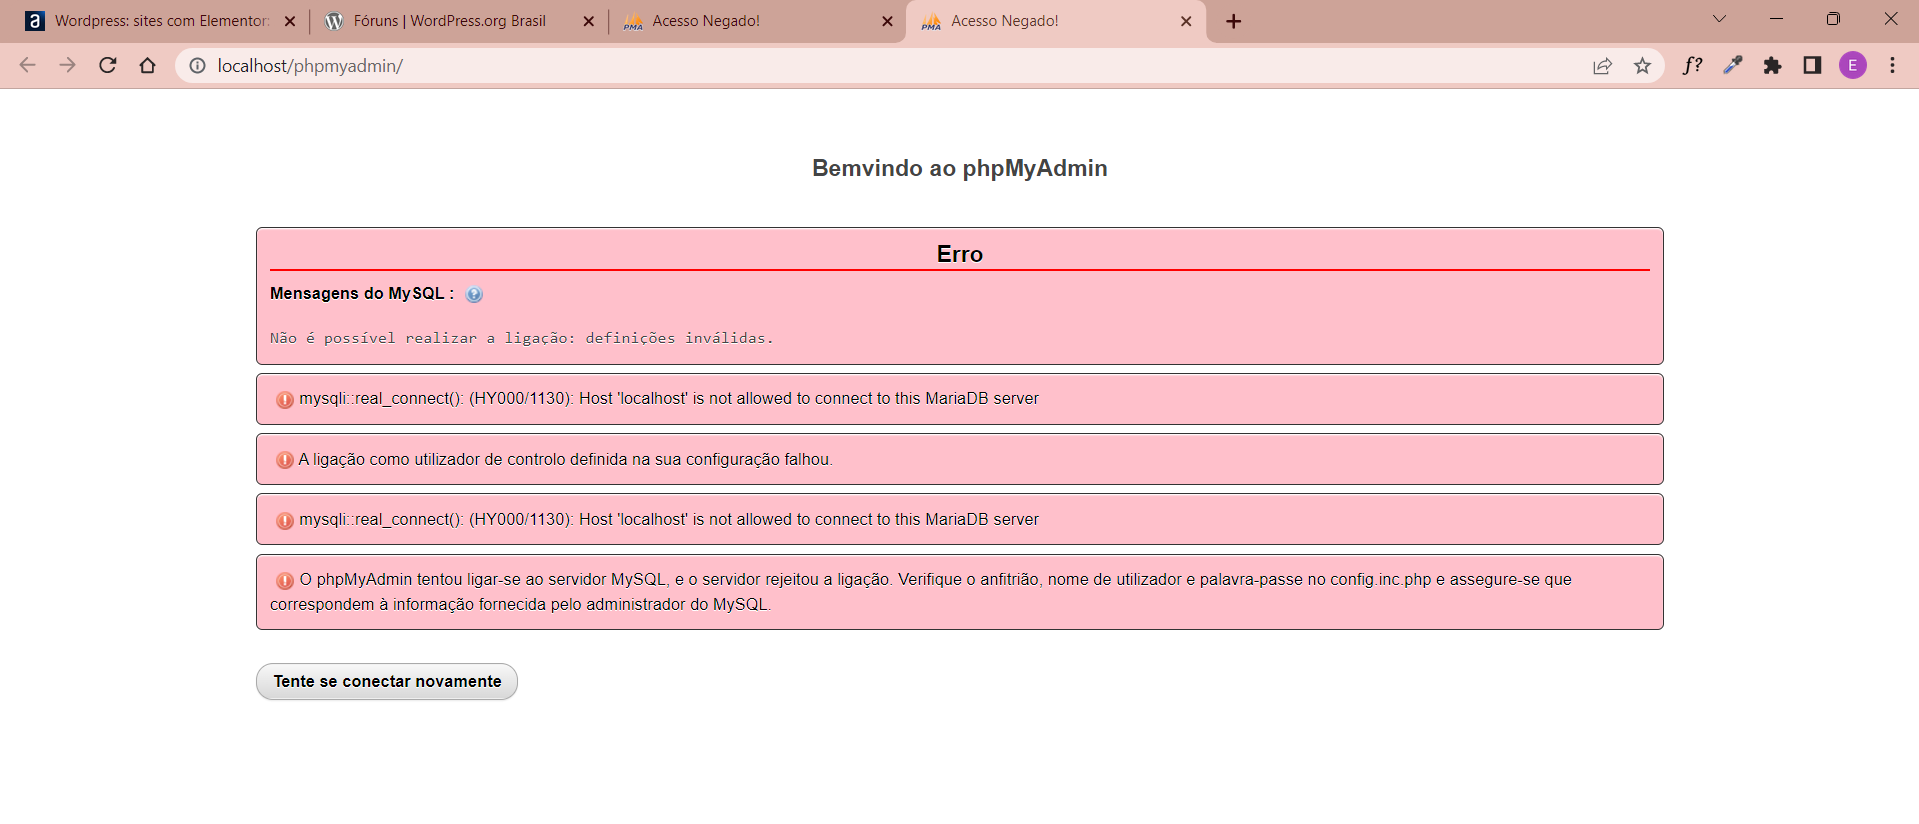Restore down the browser window
Screen dimensions: 1919x824
[x=1833, y=19]
